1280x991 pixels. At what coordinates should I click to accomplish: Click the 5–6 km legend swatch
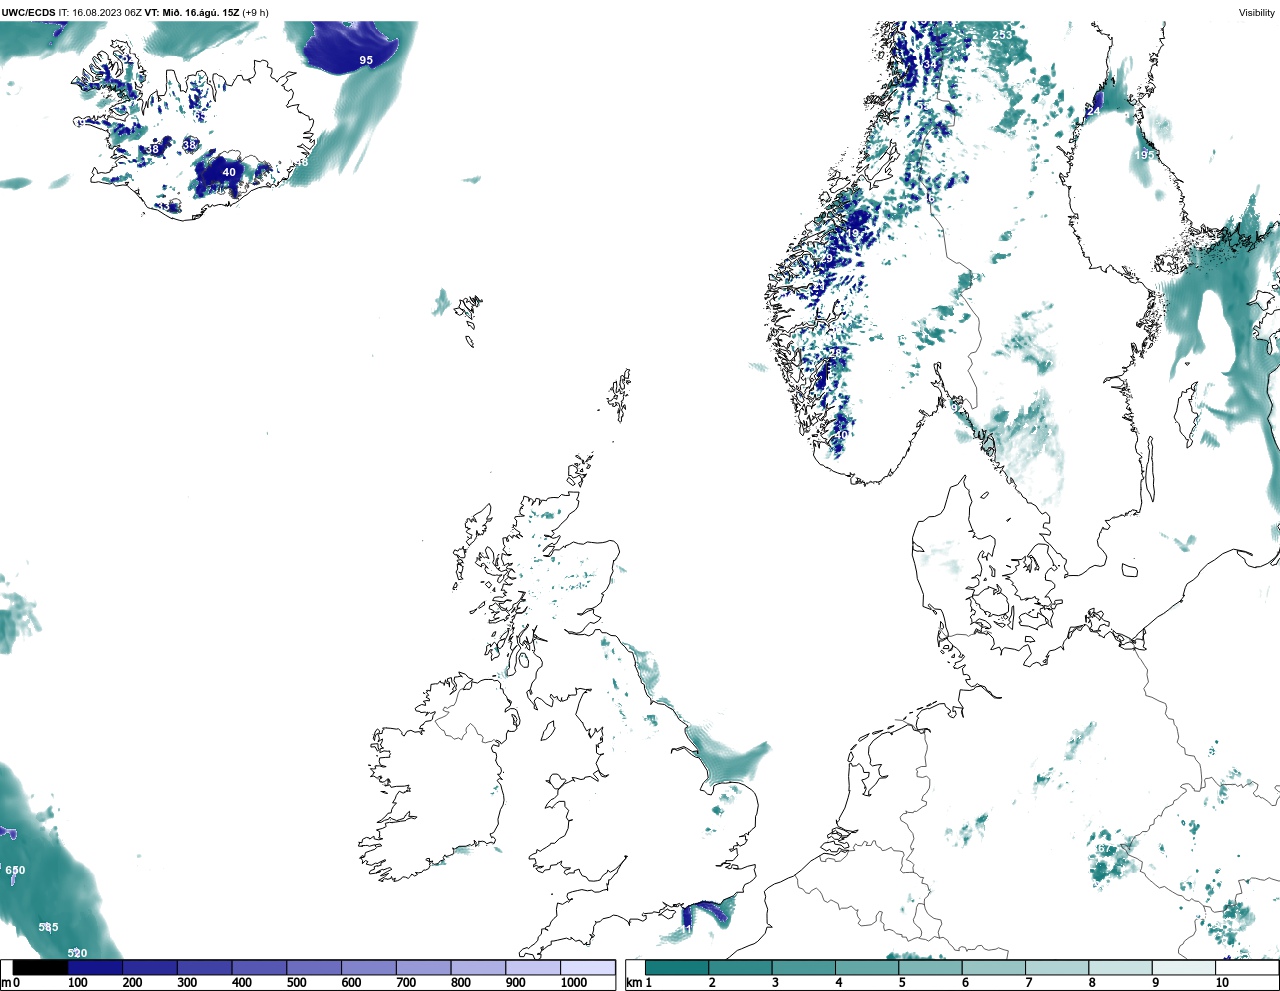930,968
